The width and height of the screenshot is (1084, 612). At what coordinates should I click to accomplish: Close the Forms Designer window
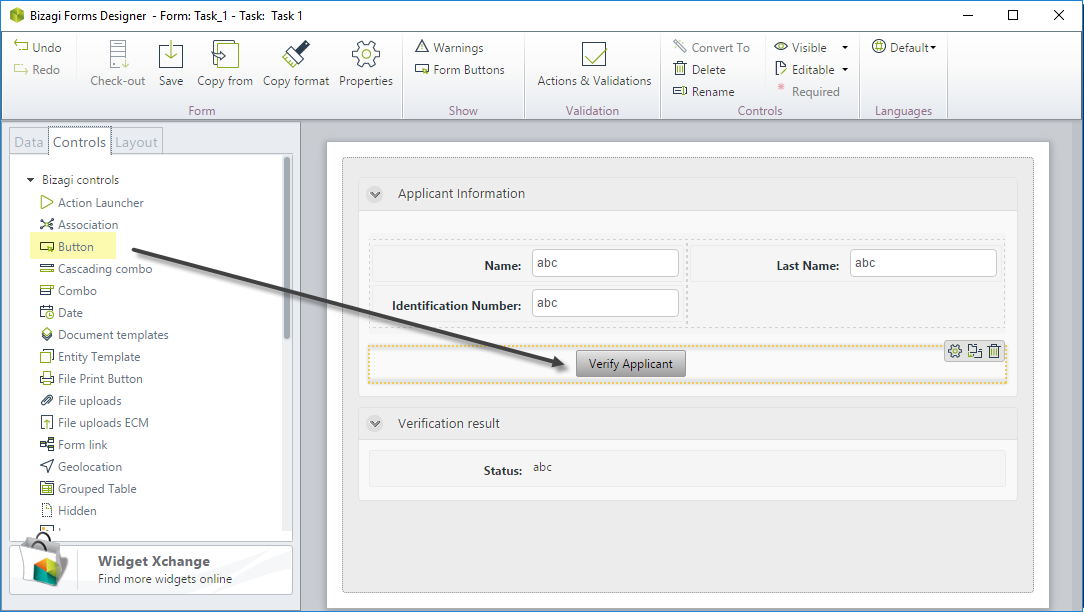(x=1058, y=15)
